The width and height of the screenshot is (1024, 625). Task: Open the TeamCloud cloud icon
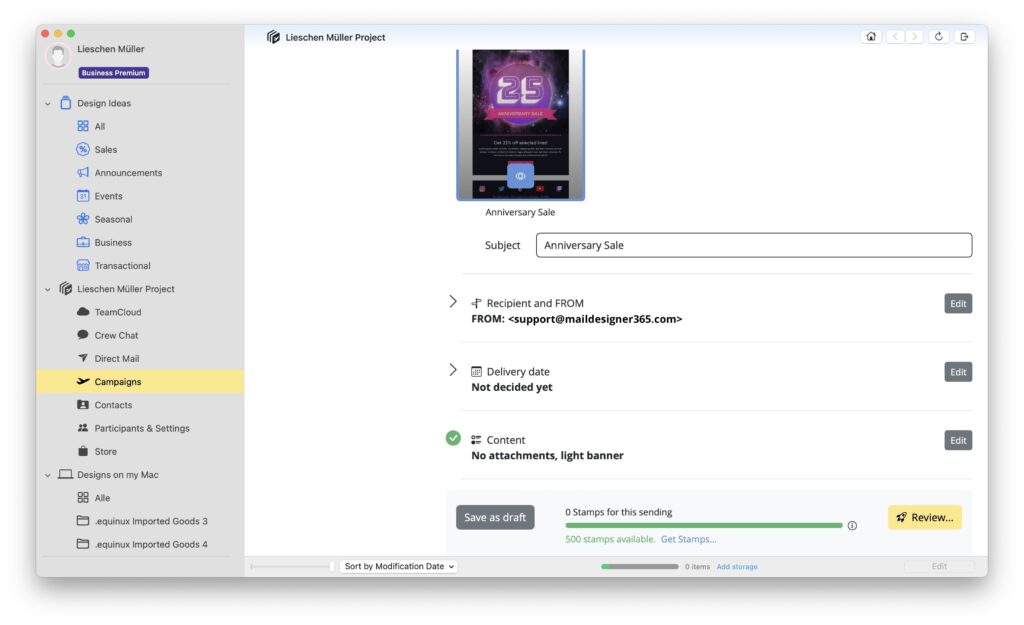(83, 312)
